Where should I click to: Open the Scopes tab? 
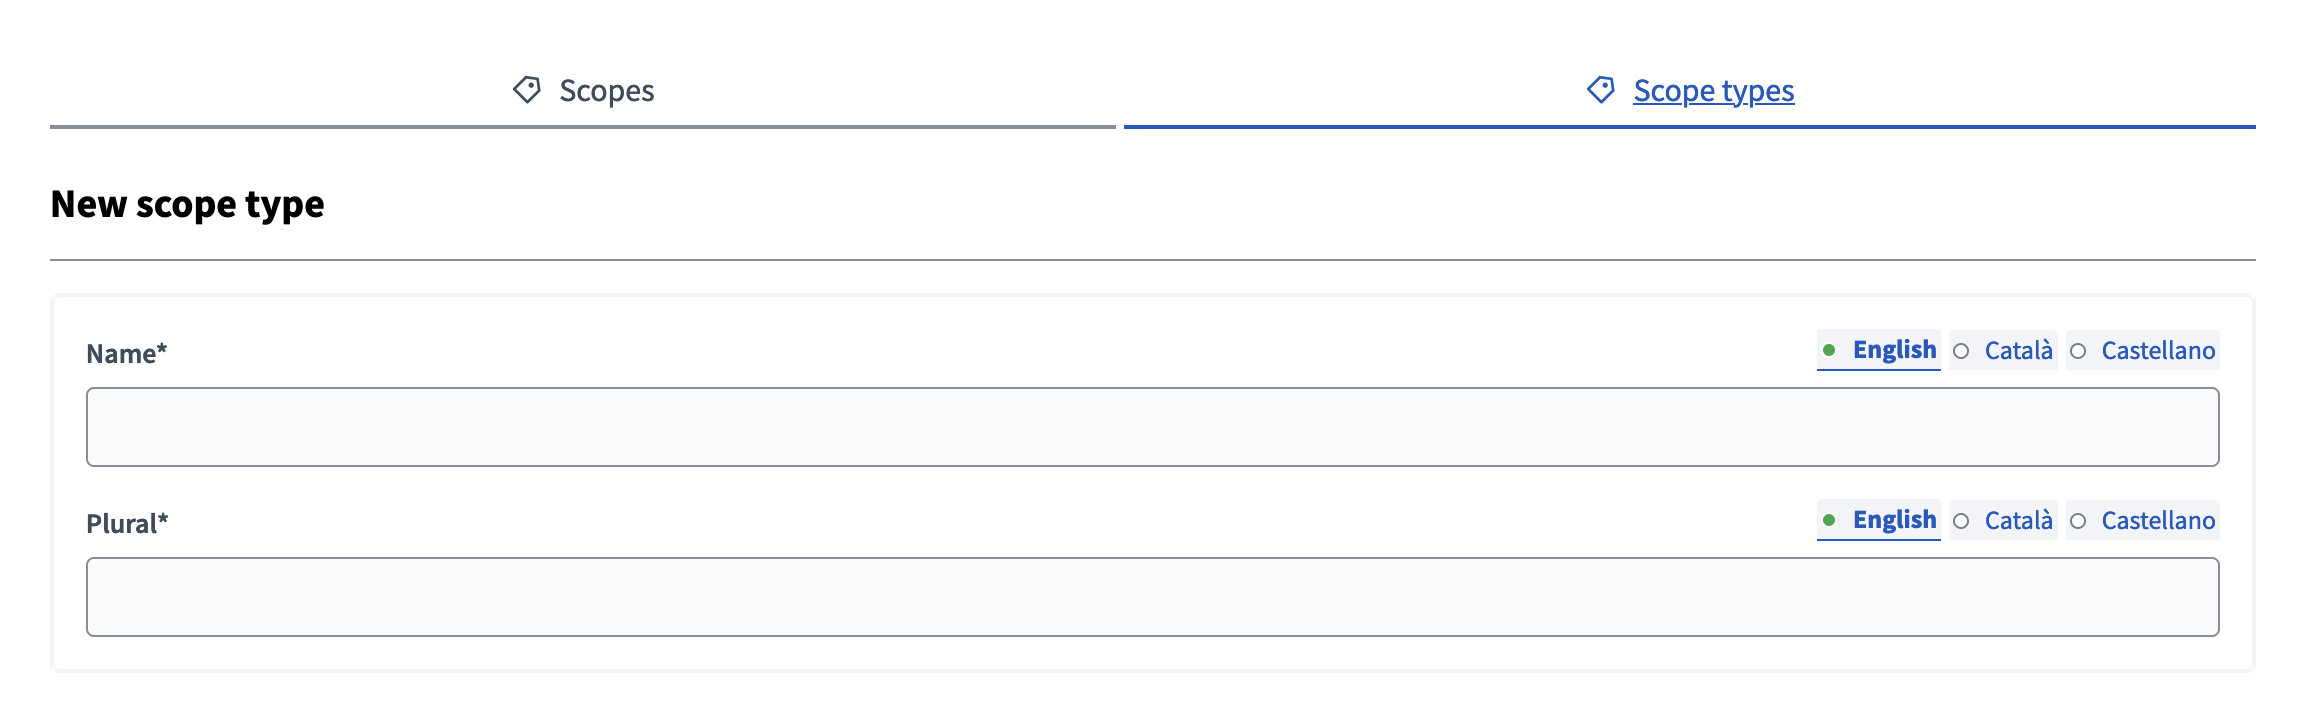pos(606,91)
